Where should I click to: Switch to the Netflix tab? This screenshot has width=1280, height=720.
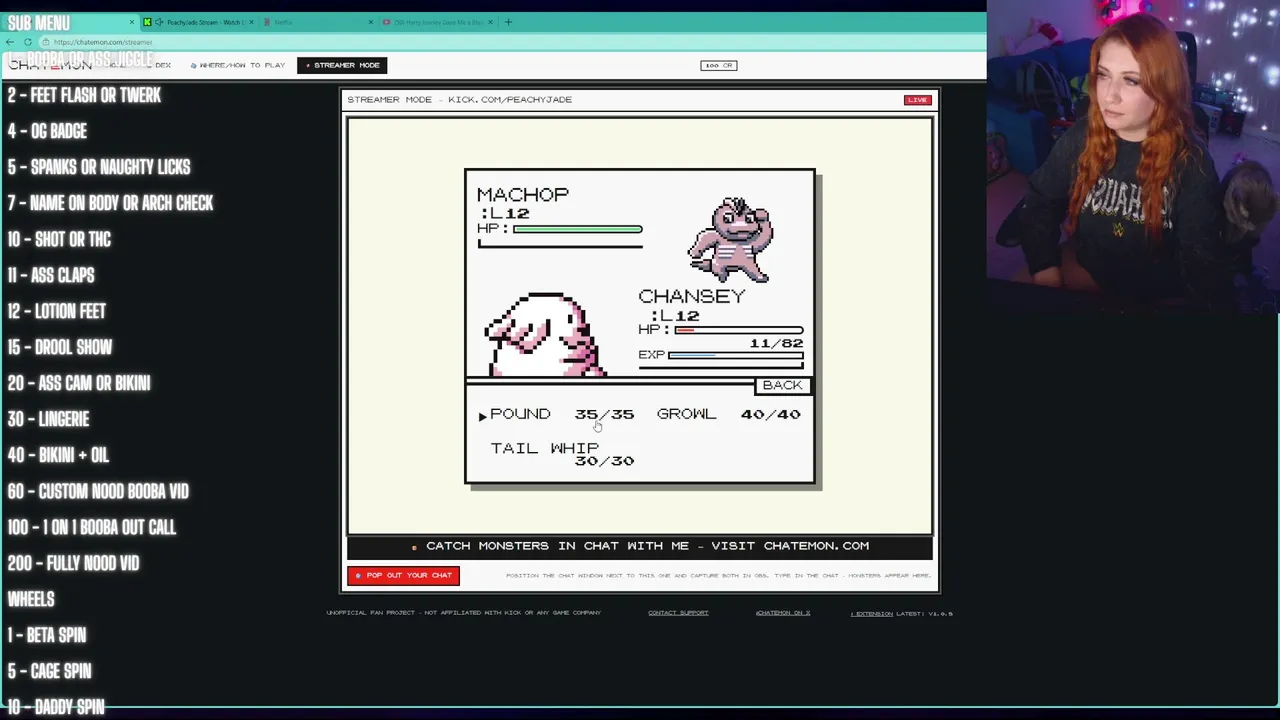[x=319, y=22]
